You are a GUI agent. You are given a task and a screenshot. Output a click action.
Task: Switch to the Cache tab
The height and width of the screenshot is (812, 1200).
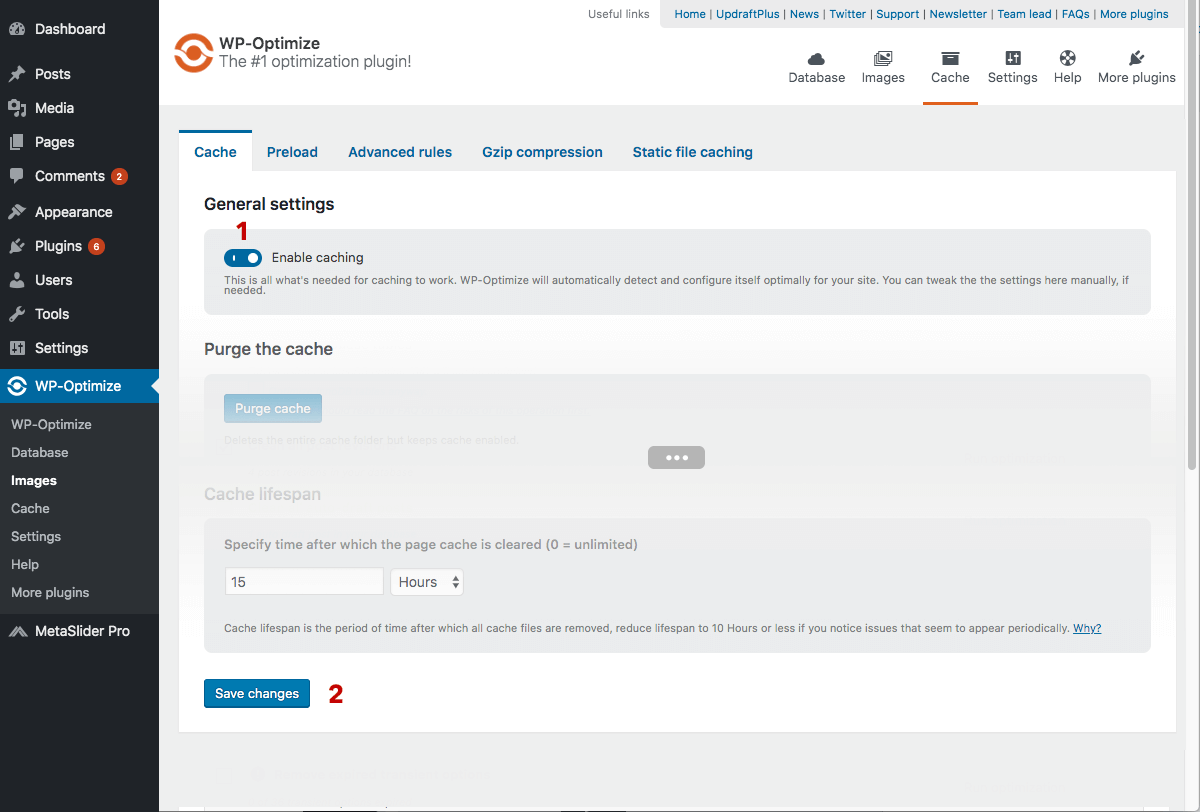click(215, 152)
